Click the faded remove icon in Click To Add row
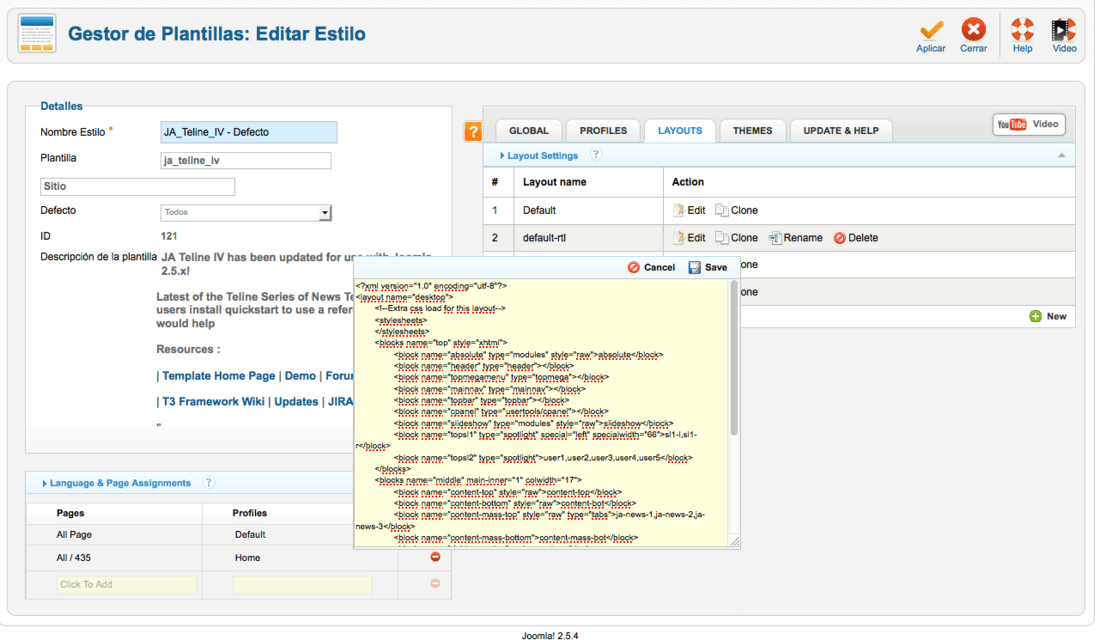The image size is (1100, 640). tap(435, 584)
